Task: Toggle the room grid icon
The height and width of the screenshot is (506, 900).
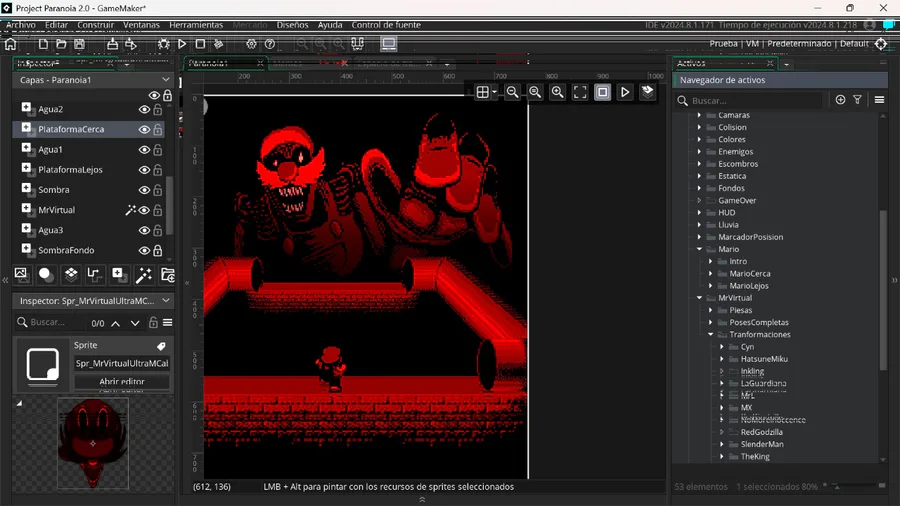Action: [483, 92]
